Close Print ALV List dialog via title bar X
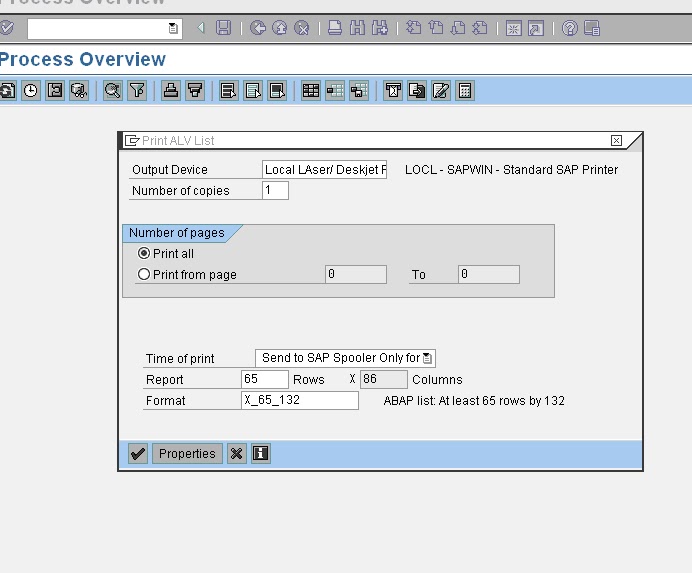The image size is (692, 573). [x=616, y=140]
